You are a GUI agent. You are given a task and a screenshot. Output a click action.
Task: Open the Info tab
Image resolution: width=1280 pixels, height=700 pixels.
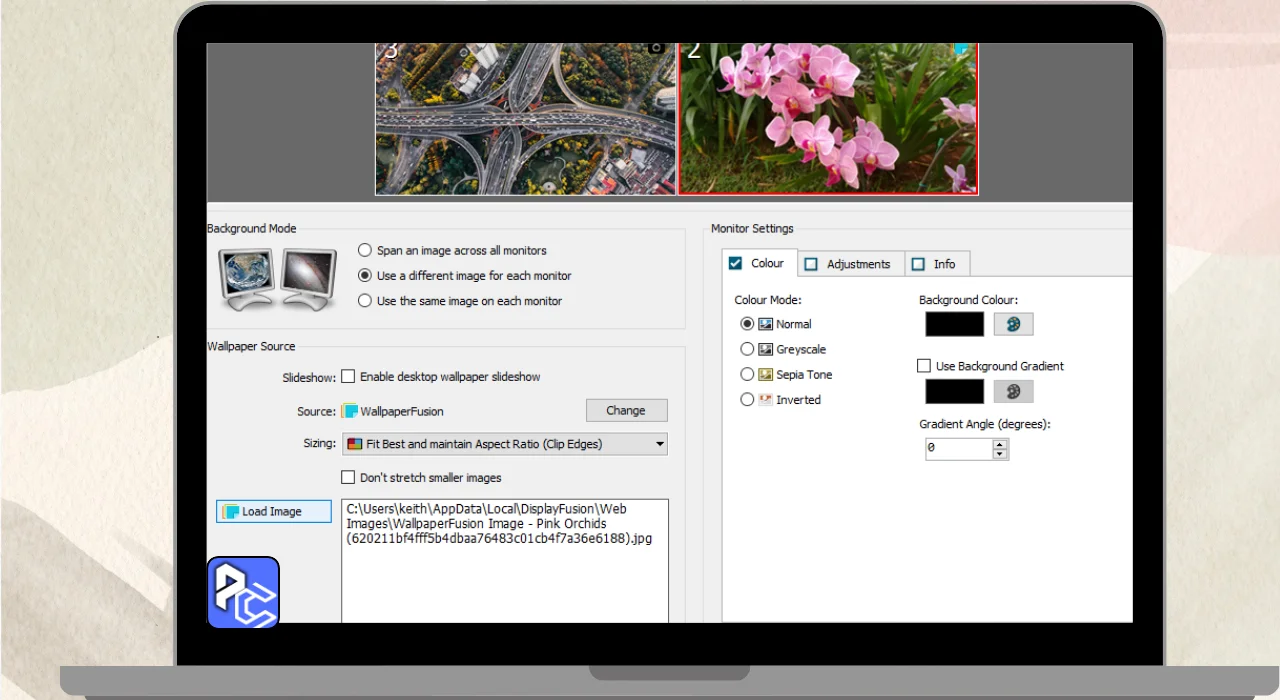(936, 264)
